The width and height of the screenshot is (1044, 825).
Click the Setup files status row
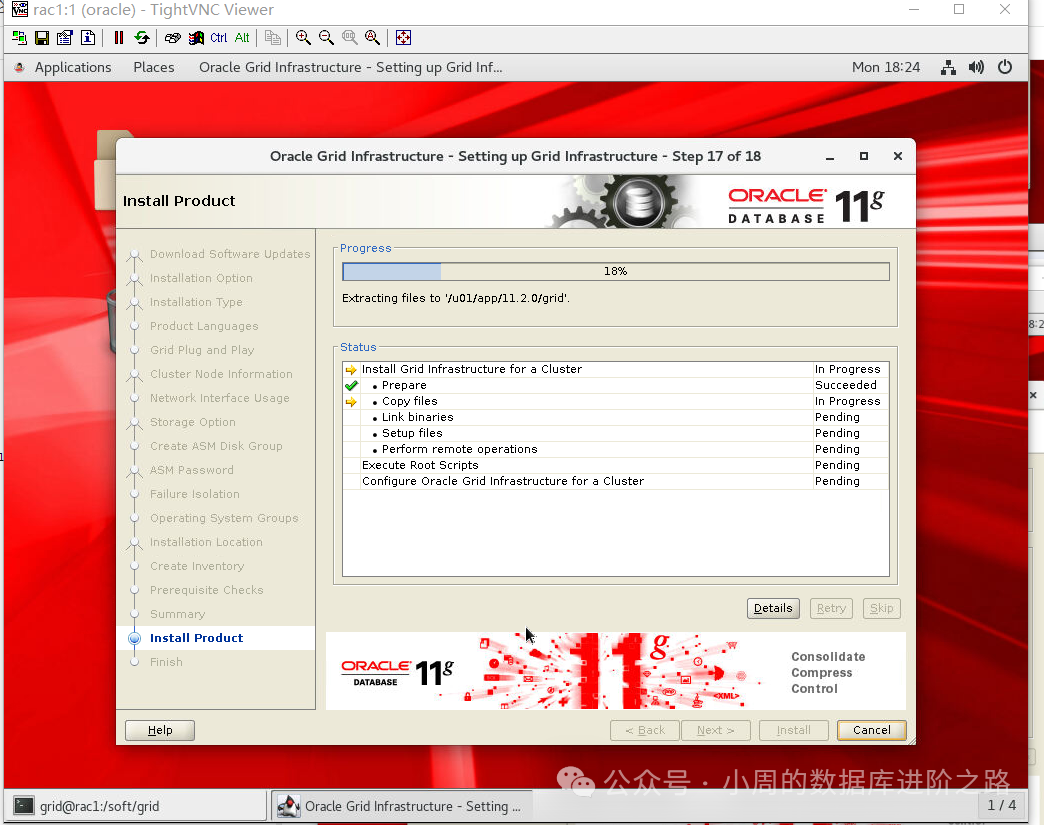pos(616,433)
